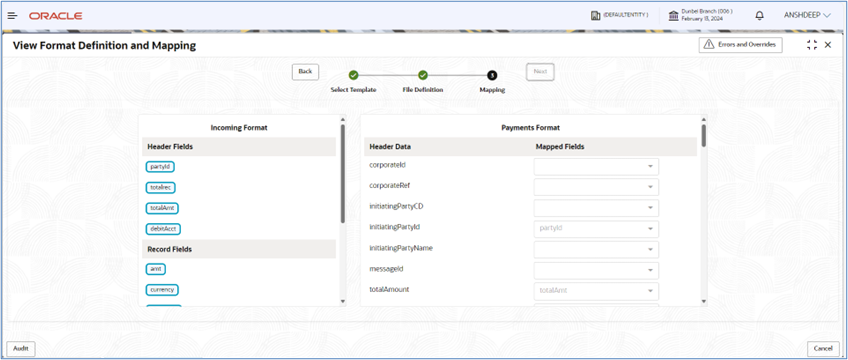848x360 pixels.
Task: Click the Oracle logo
Action: [56, 16]
